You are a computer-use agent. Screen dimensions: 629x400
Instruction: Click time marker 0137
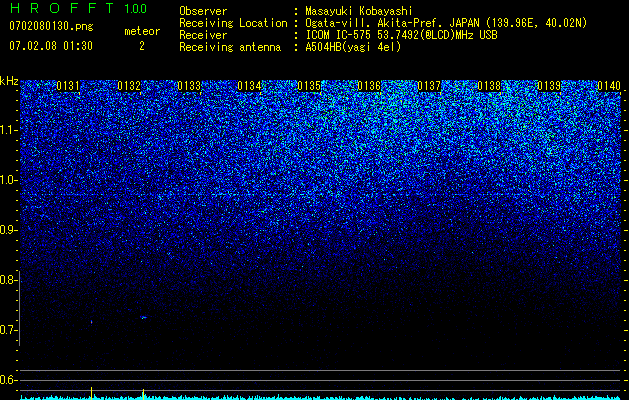pyautogui.click(x=429, y=86)
